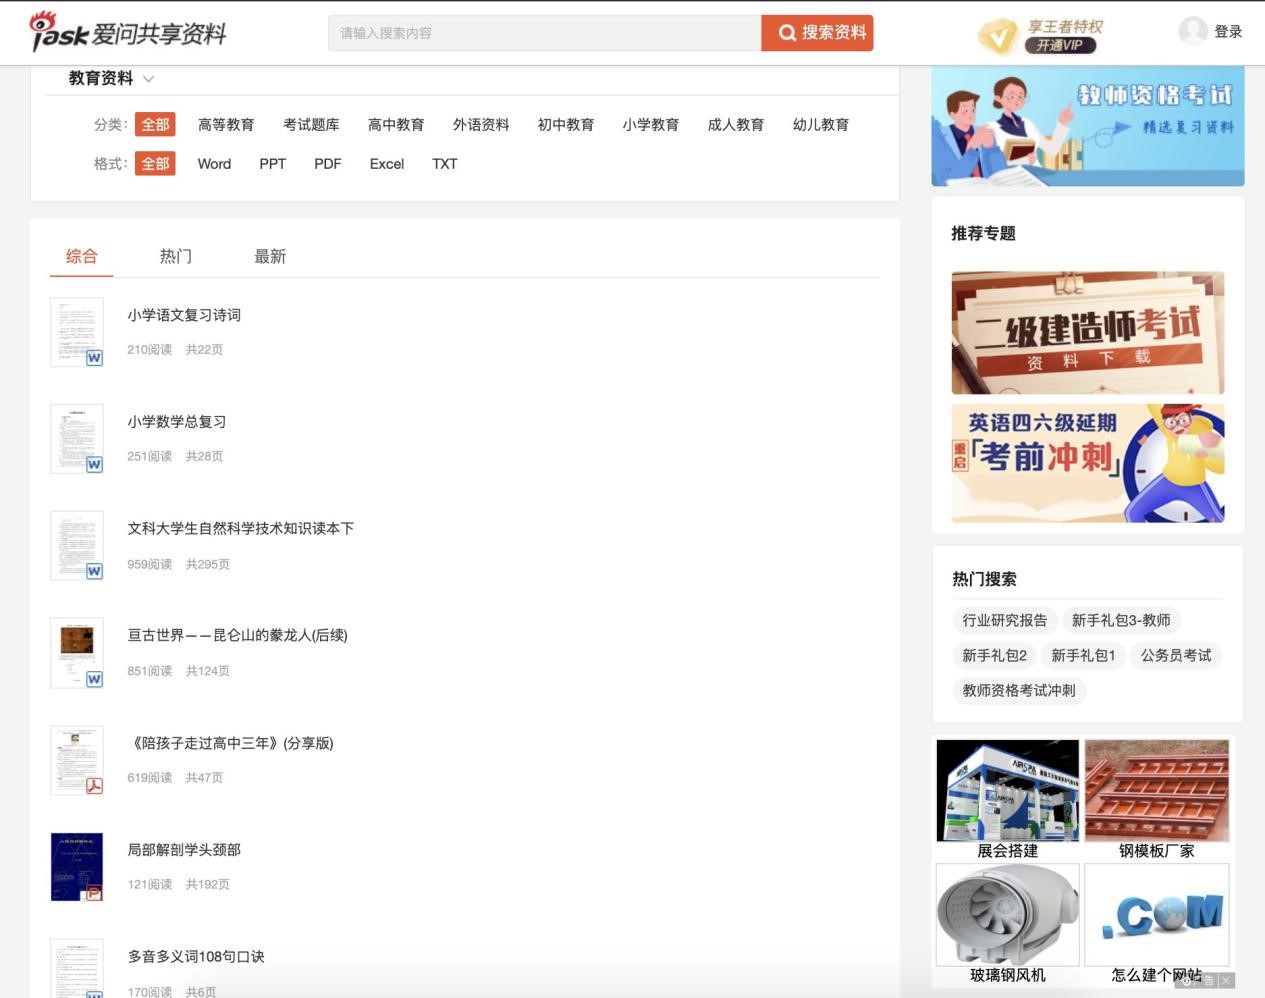
Task: Open document 亘古世界——昆仑山的豢龙人(后续)
Action: [x=238, y=635]
